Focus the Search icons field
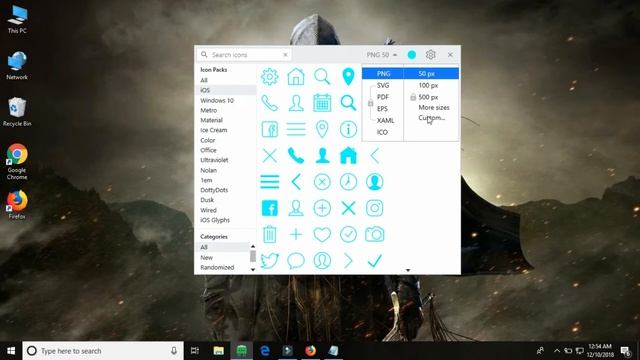The height and width of the screenshot is (360, 640). (244, 55)
